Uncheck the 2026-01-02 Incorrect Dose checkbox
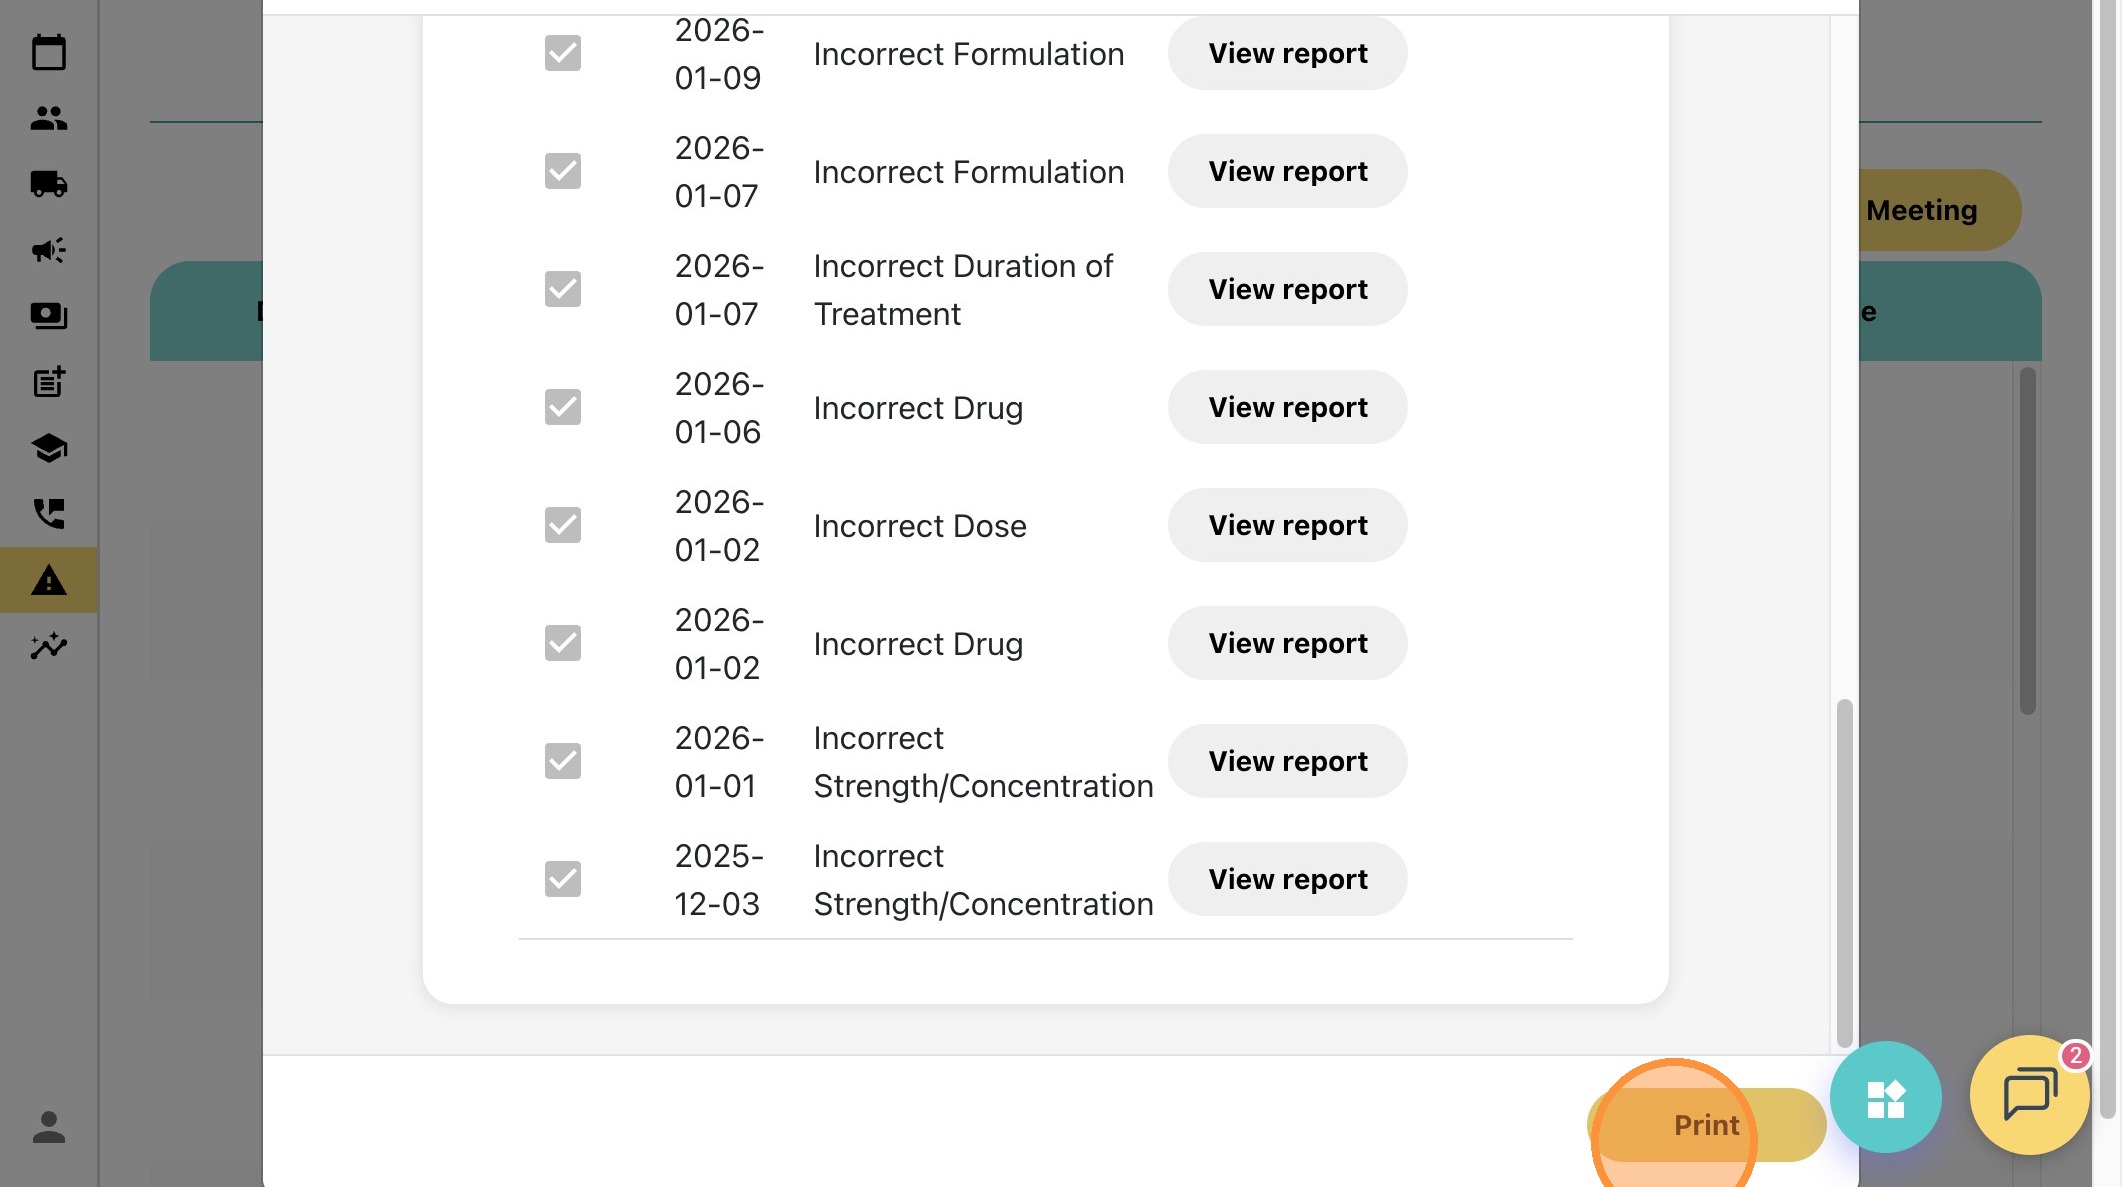Image resolution: width=2122 pixels, height=1187 pixels. [563, 525]
